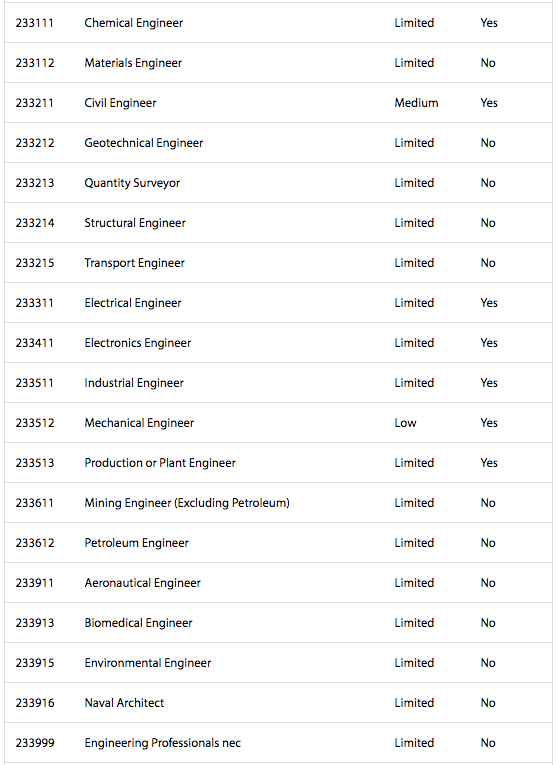Click occupation code 233112

click(35, 63)
